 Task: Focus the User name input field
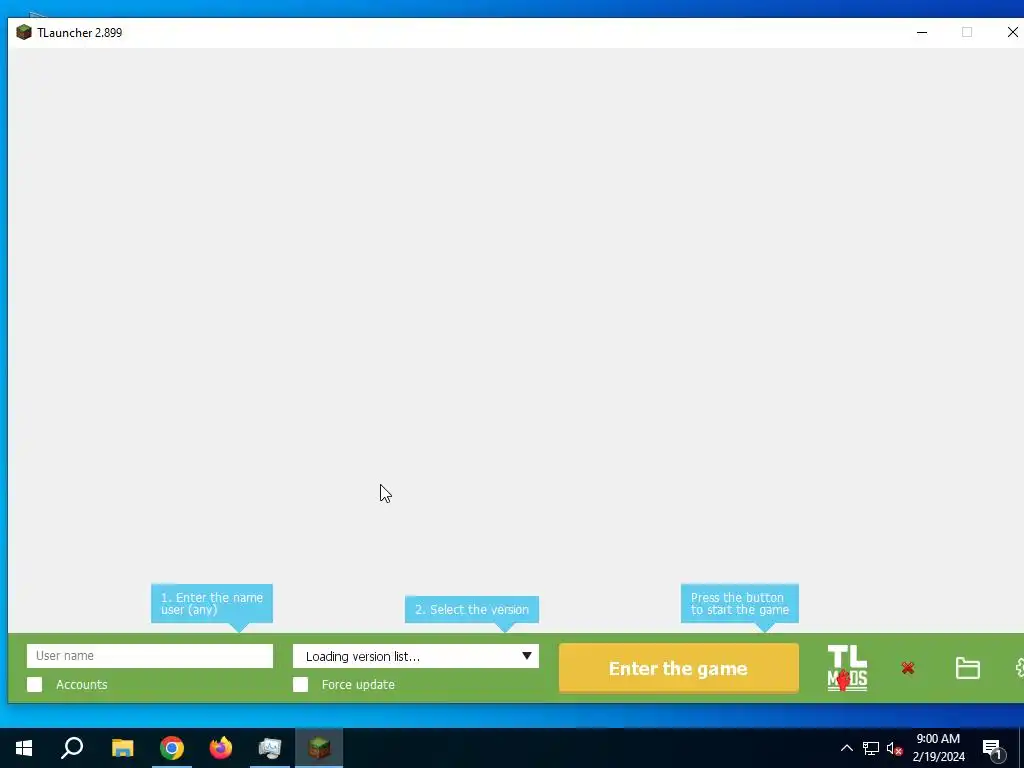[150, 656]
